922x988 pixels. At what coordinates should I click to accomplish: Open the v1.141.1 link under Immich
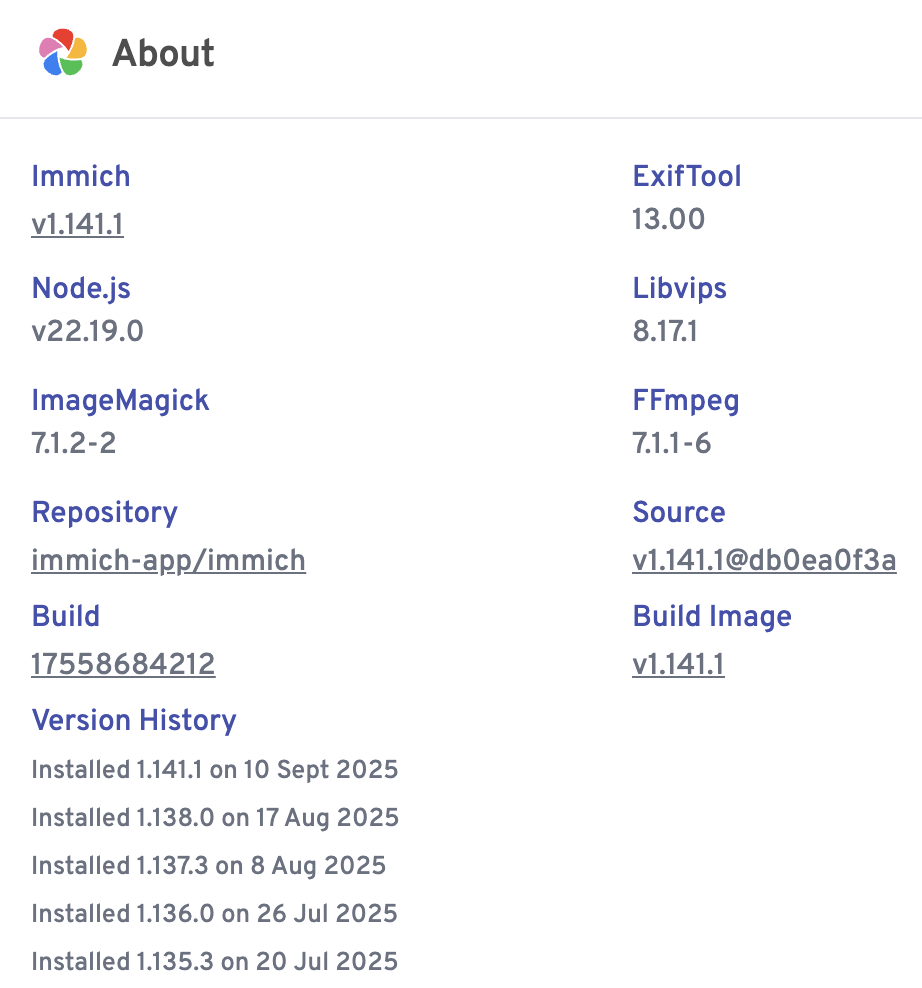[x=77, y=225]
